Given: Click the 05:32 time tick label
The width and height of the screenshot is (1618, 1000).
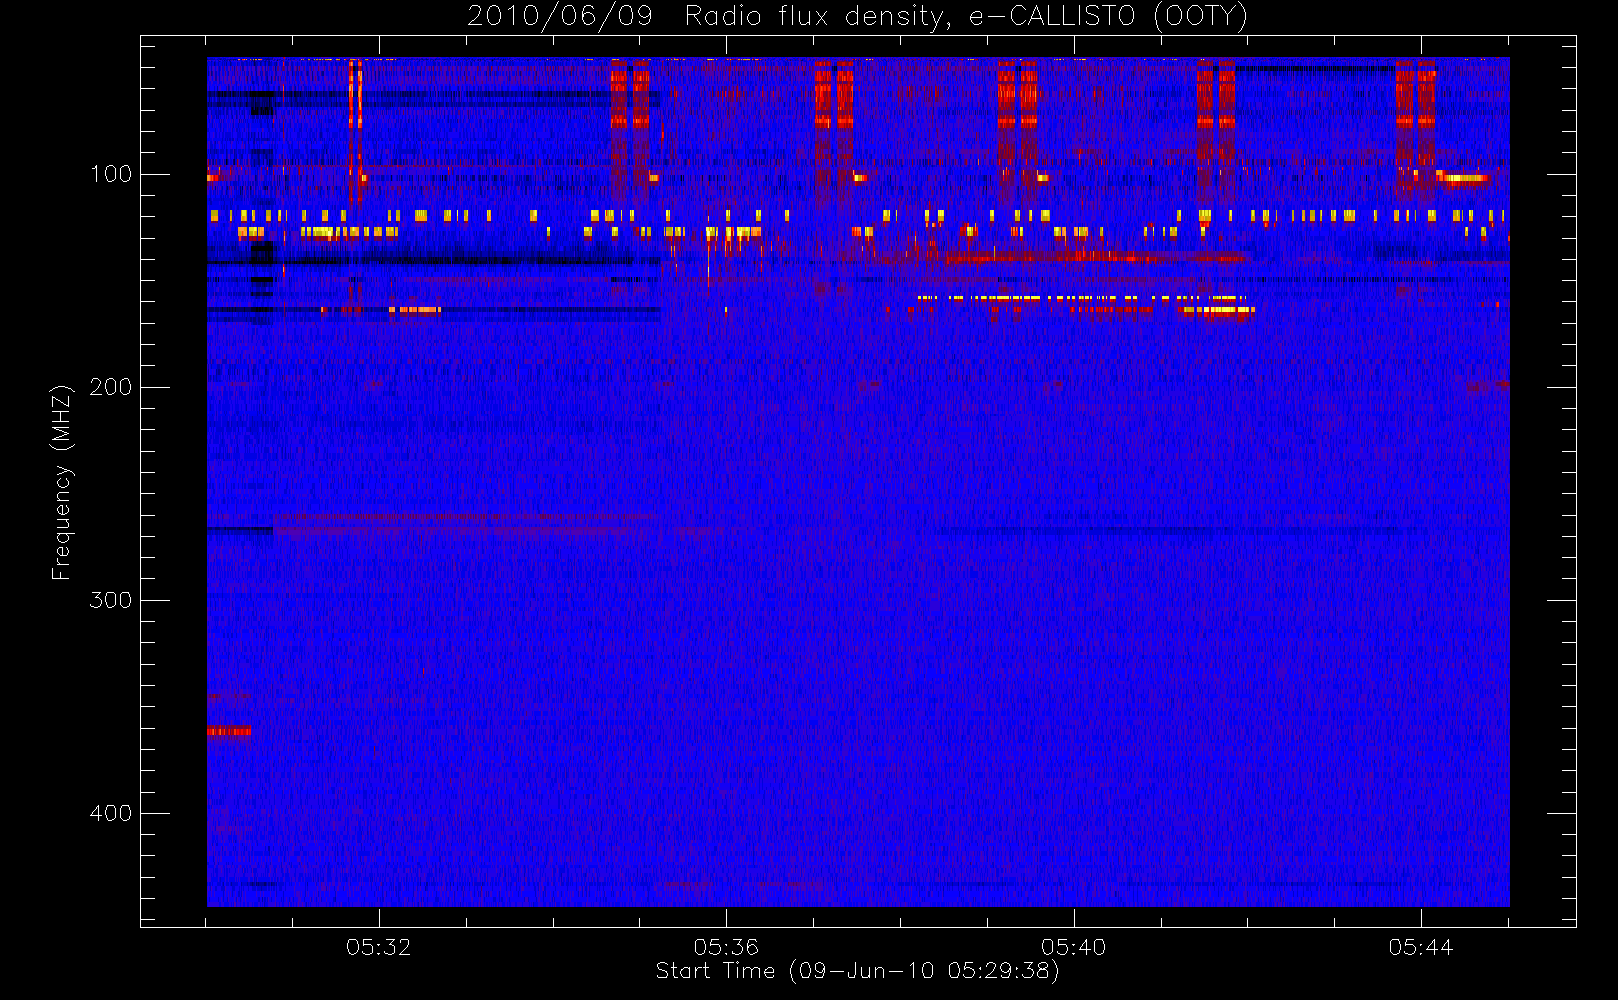Looking at the screenshot, I should (x=379, y=947).
